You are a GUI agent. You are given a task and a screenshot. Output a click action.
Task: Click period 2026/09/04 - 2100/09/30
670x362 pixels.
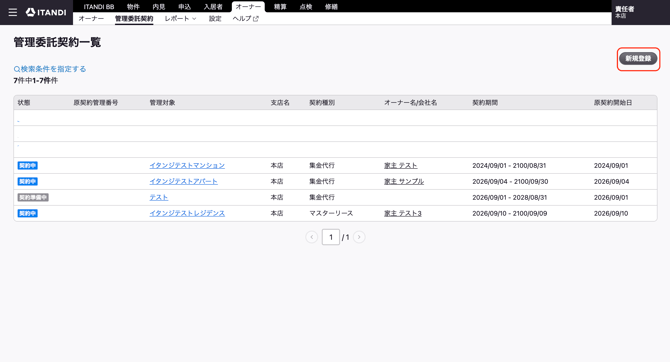click(510, 181)
